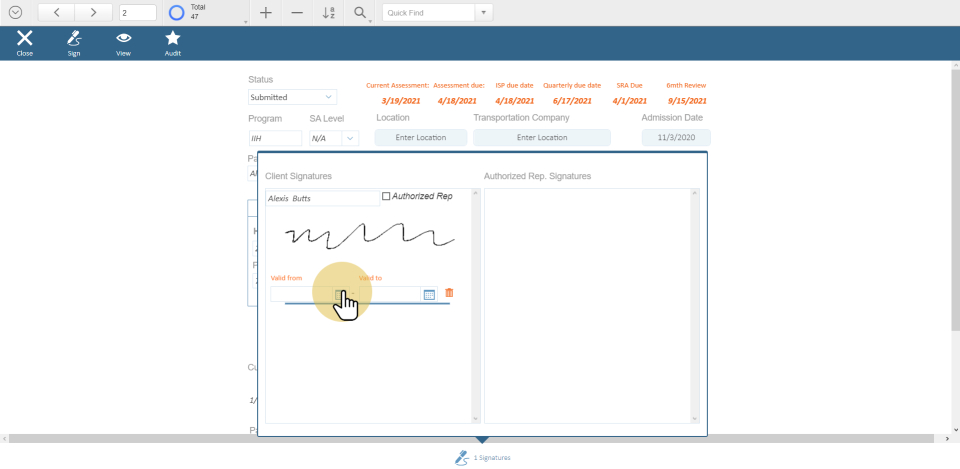Click the Sign pen icon

coord(74,41)
